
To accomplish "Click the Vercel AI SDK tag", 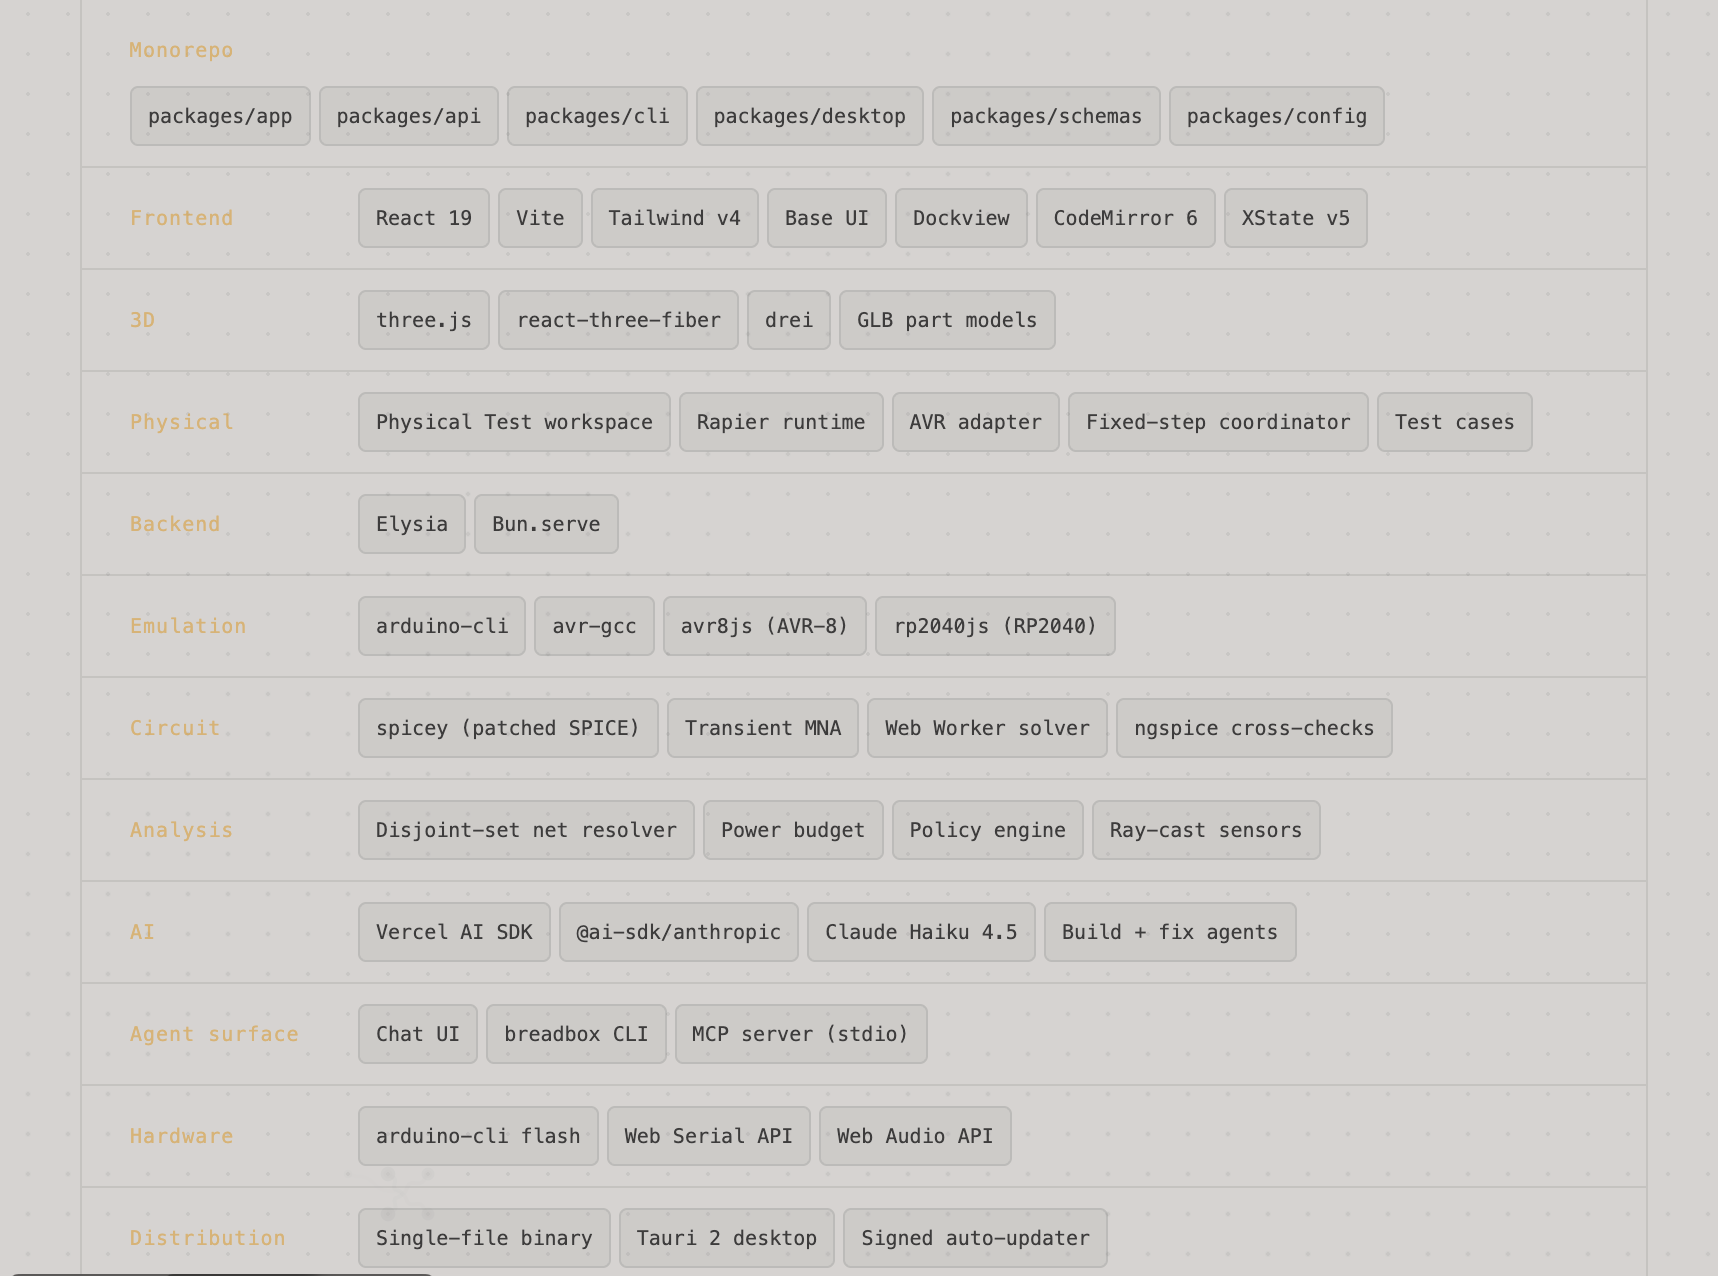I will pyautogui.click(x=454, y=932).
